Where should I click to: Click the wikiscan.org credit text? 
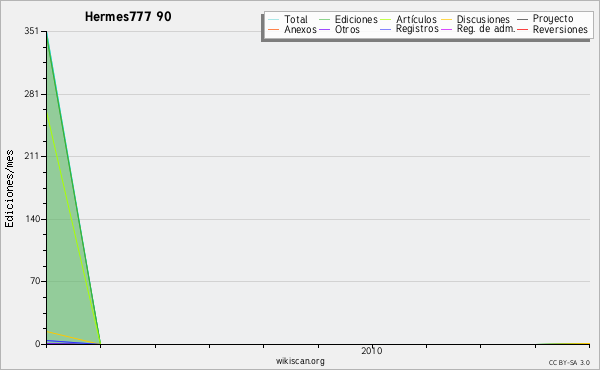(300, 361)
